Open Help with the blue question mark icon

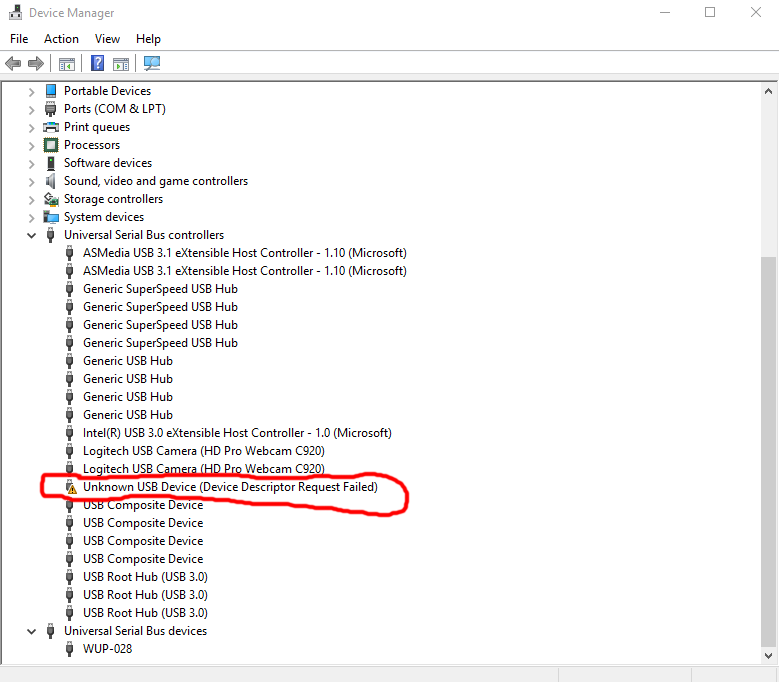(x=97, y=63)
